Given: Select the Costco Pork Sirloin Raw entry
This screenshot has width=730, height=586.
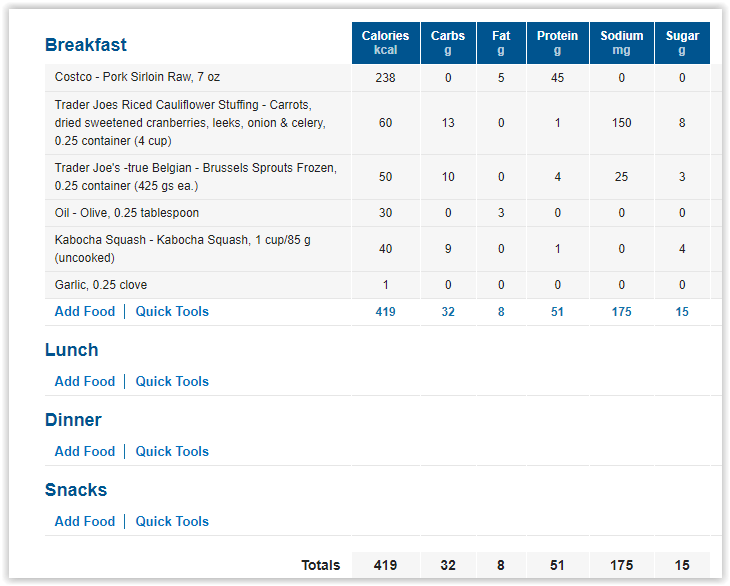Looking at the screenshot, I should (x=137, y=77).
